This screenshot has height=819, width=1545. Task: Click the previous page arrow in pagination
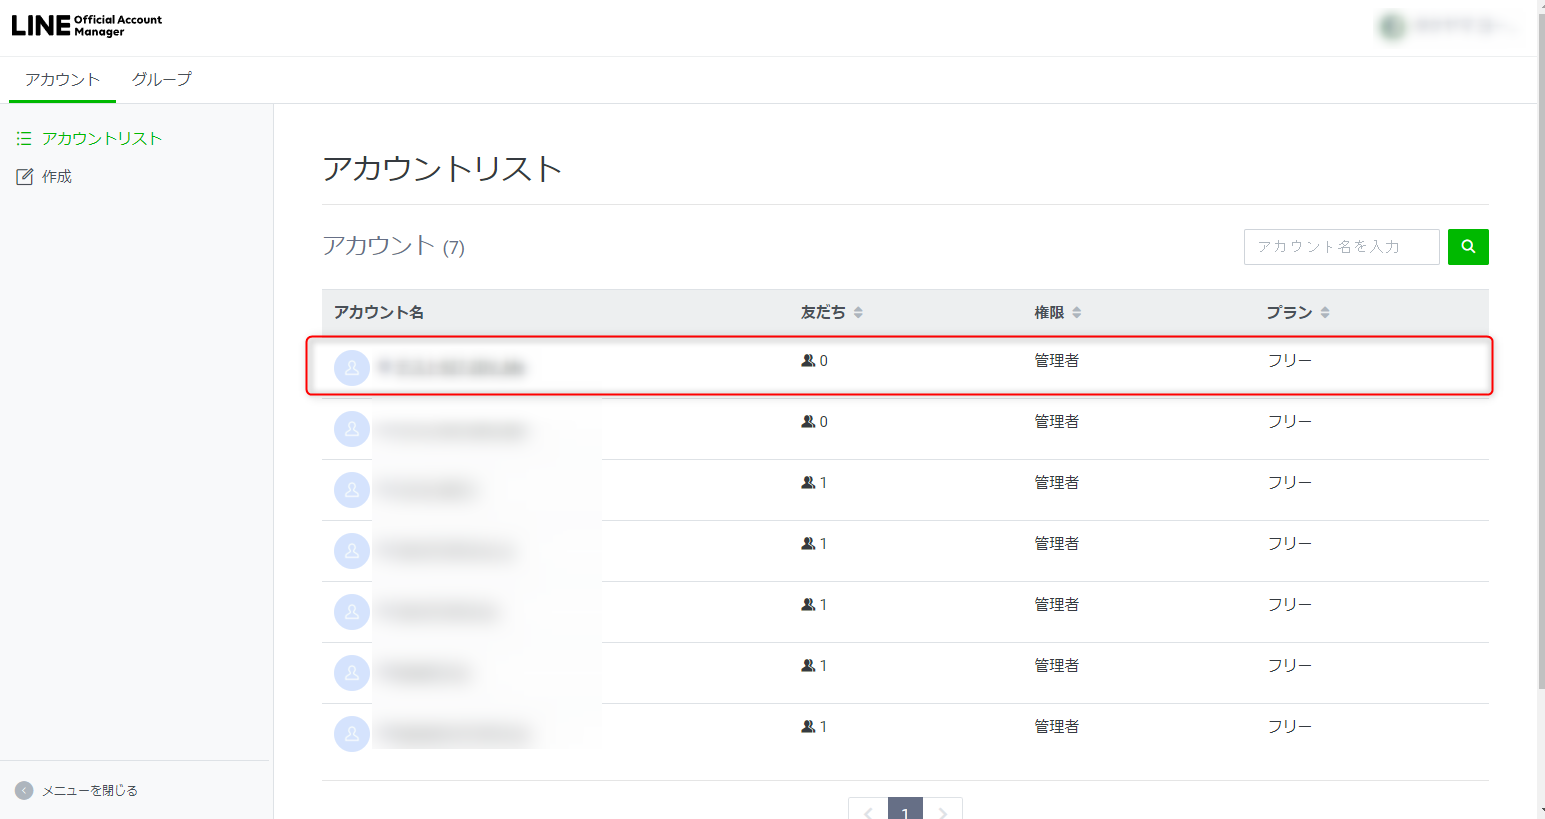[868, 811]
